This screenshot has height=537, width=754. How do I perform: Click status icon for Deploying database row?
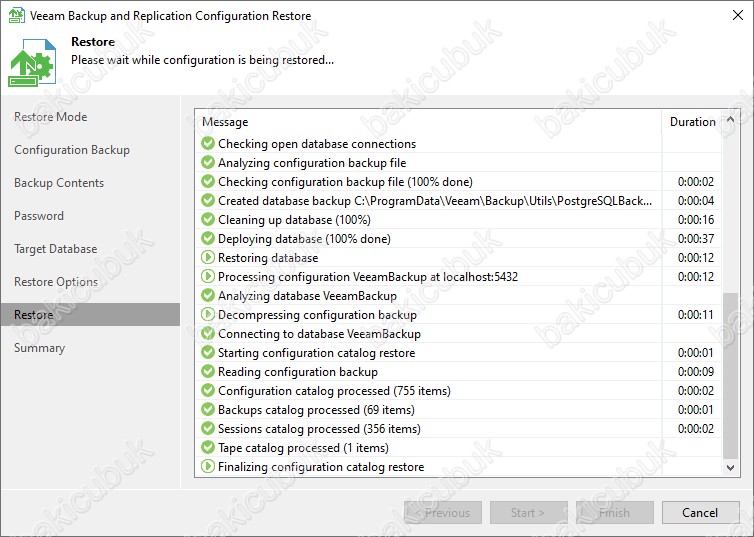208,238
